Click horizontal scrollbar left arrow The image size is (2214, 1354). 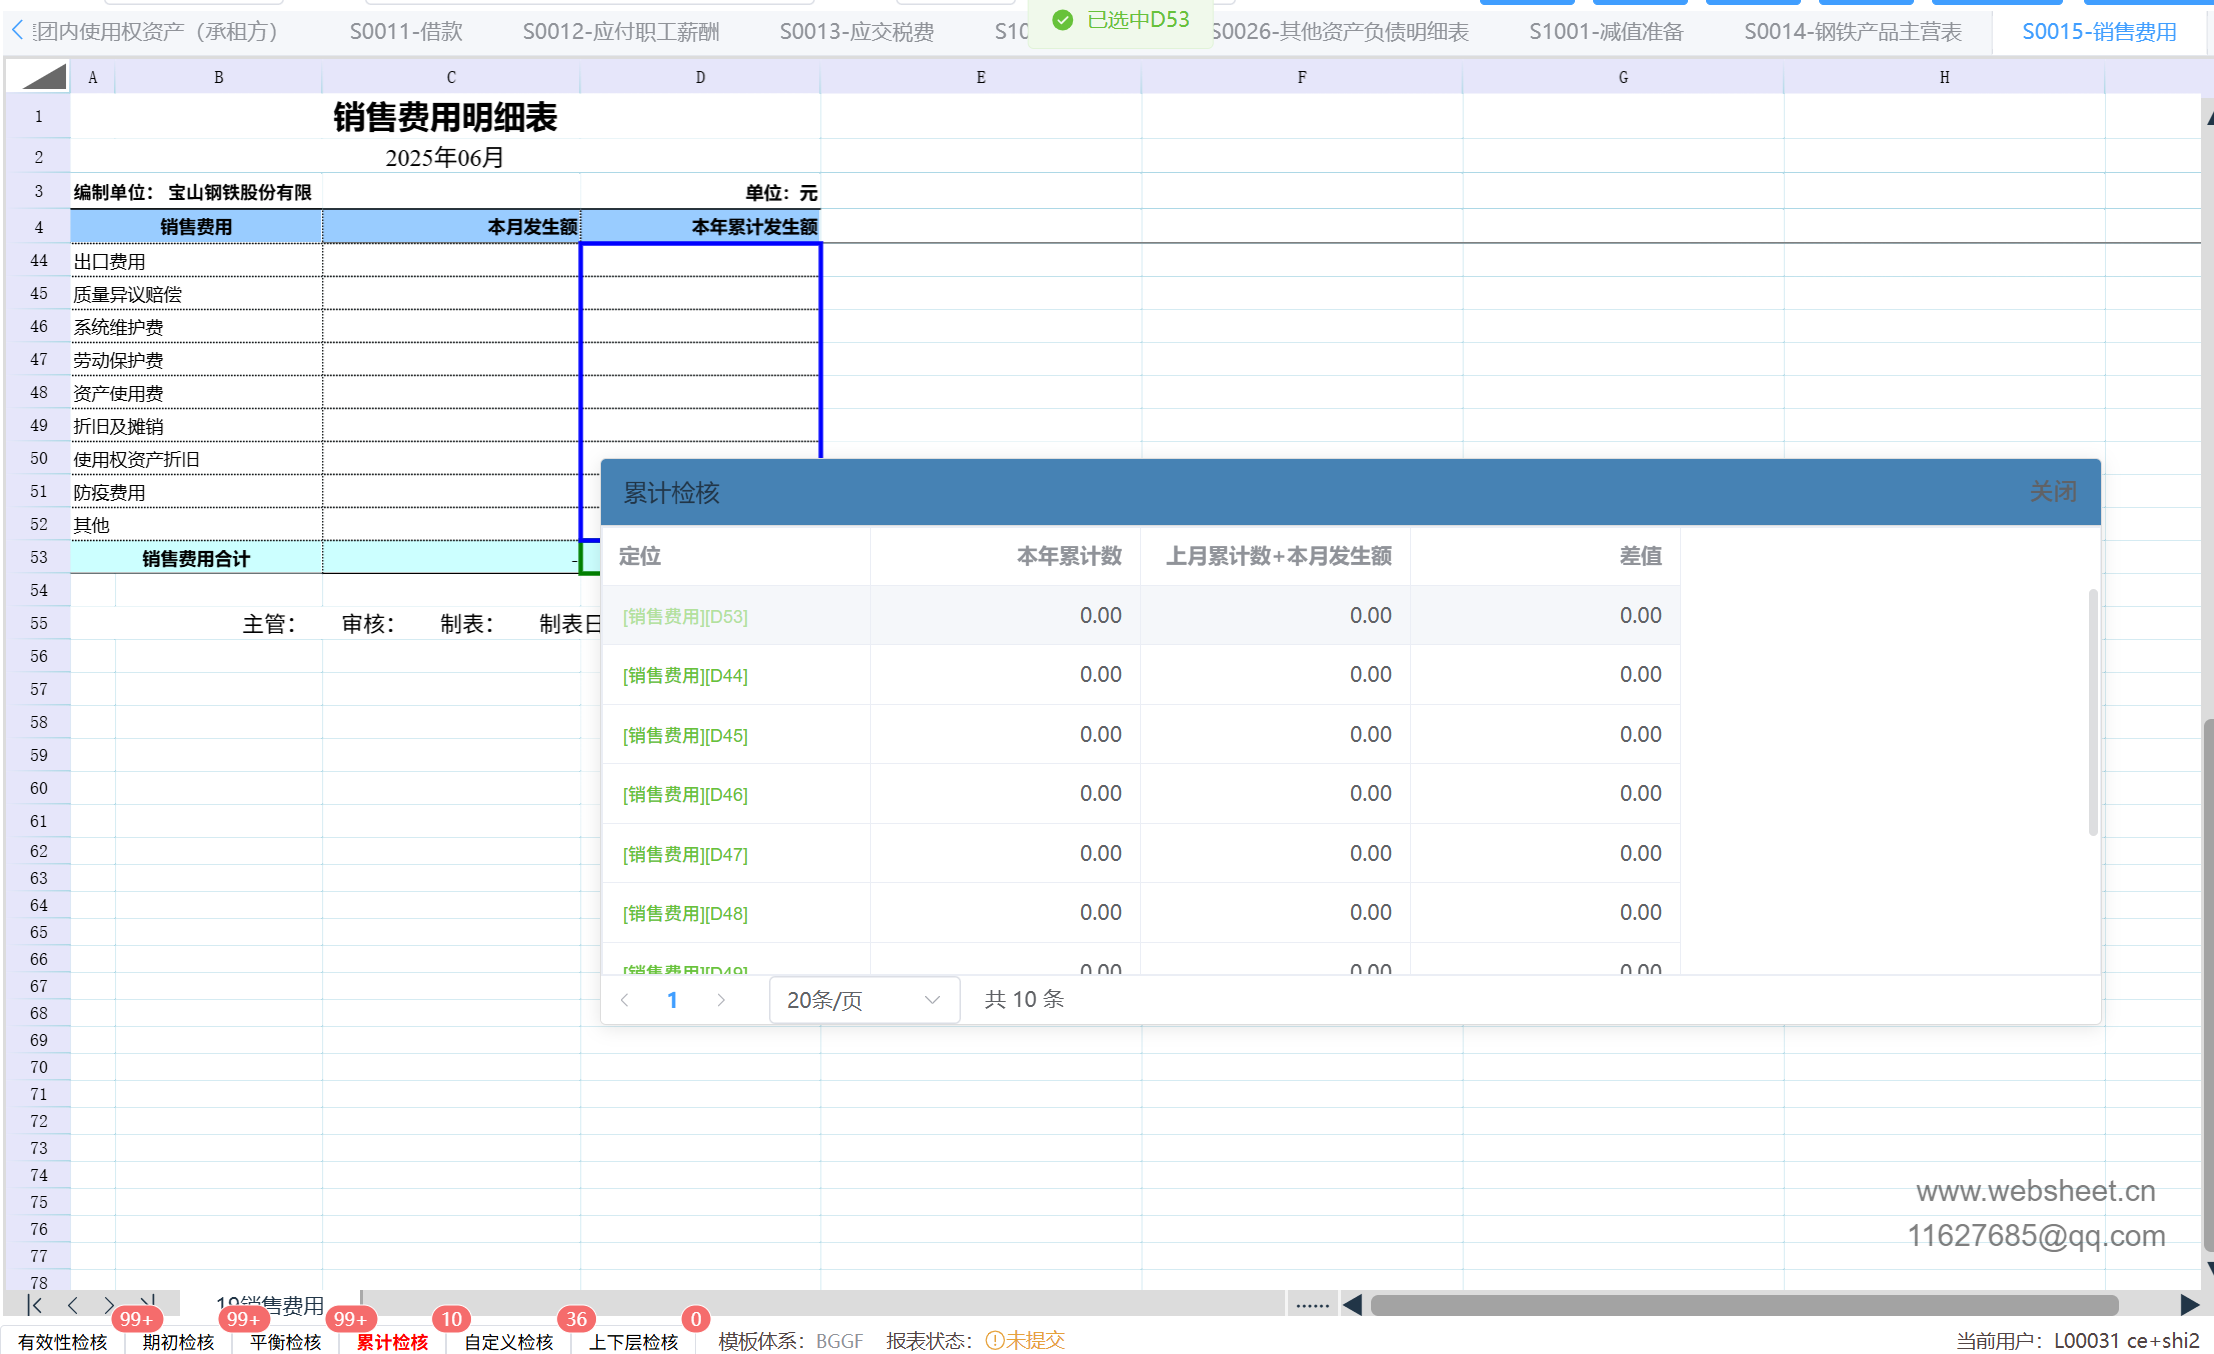tap(1352, 1304)
